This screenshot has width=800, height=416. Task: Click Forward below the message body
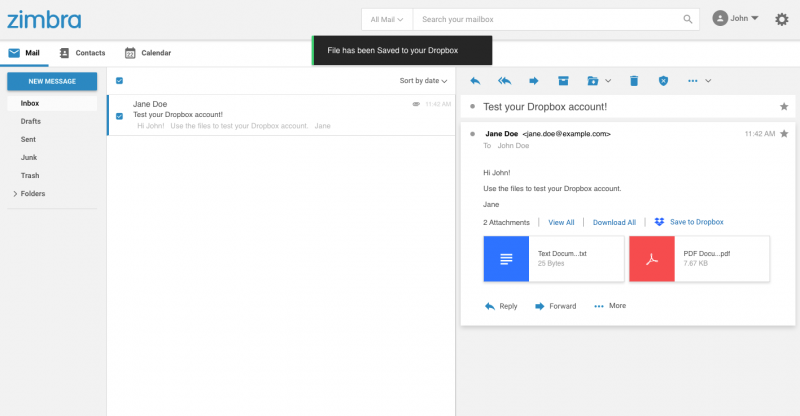556,306
